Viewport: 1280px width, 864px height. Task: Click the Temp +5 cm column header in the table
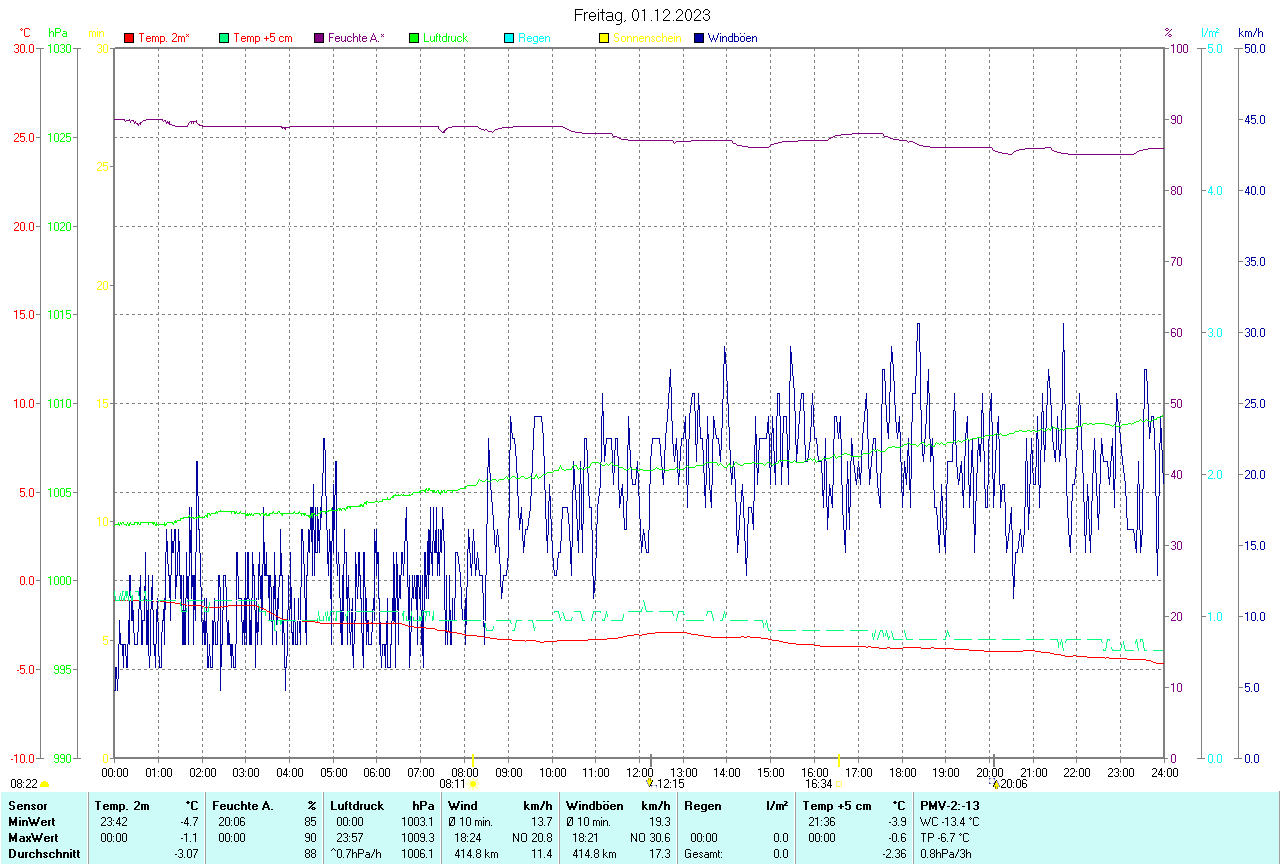[837, 806]
